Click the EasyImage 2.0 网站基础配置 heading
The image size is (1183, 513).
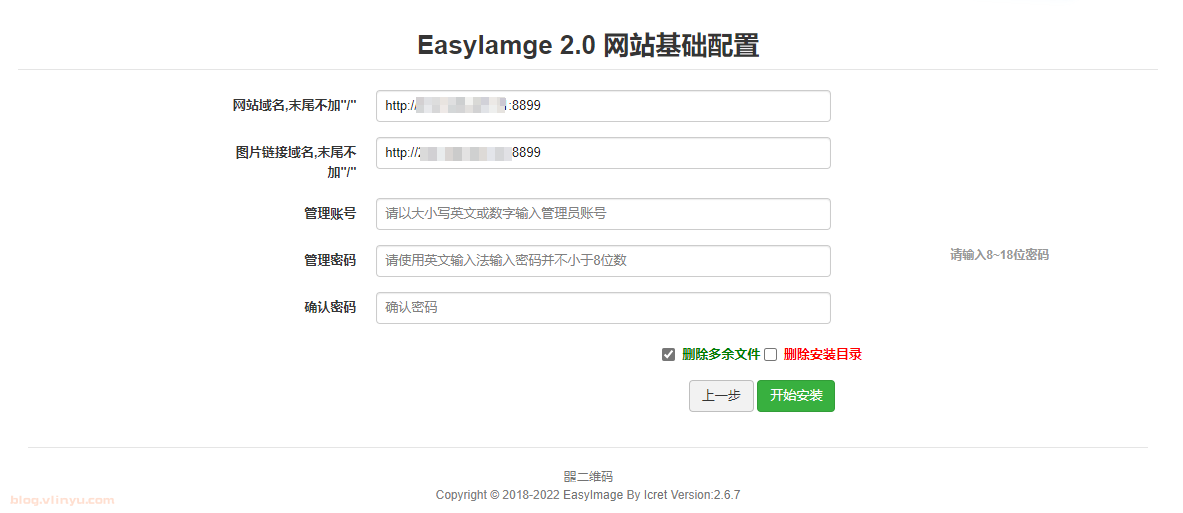click(588, 46)
